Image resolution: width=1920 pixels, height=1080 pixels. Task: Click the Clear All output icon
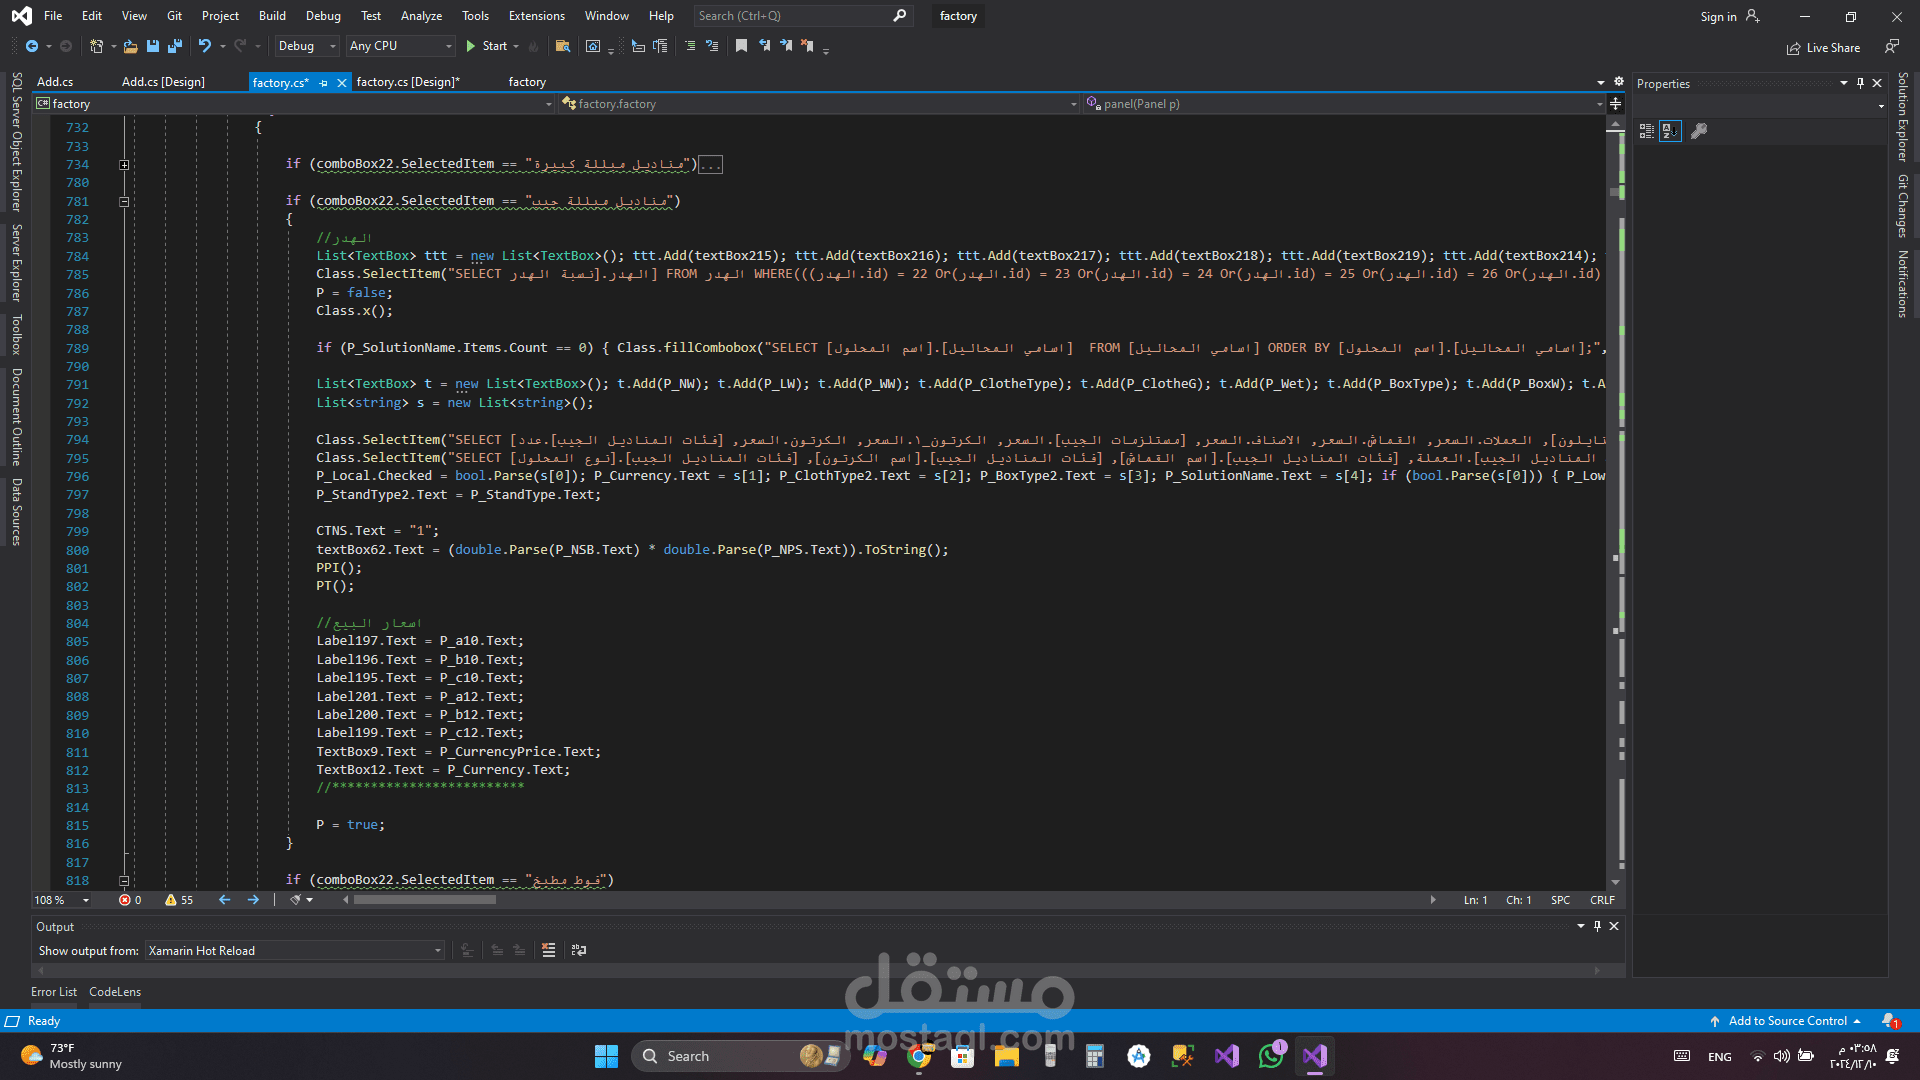pyautogui.click(x=548, y=950)
